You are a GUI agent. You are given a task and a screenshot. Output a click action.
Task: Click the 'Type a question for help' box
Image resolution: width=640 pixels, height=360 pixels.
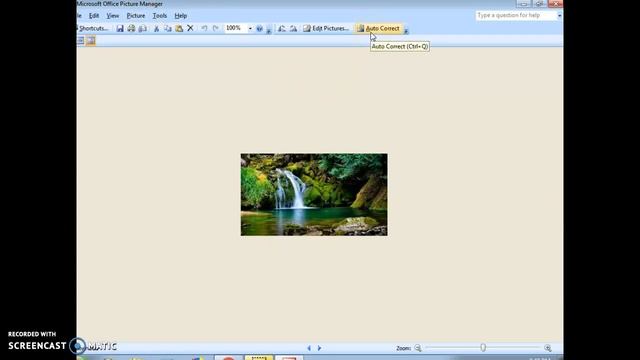516,16
